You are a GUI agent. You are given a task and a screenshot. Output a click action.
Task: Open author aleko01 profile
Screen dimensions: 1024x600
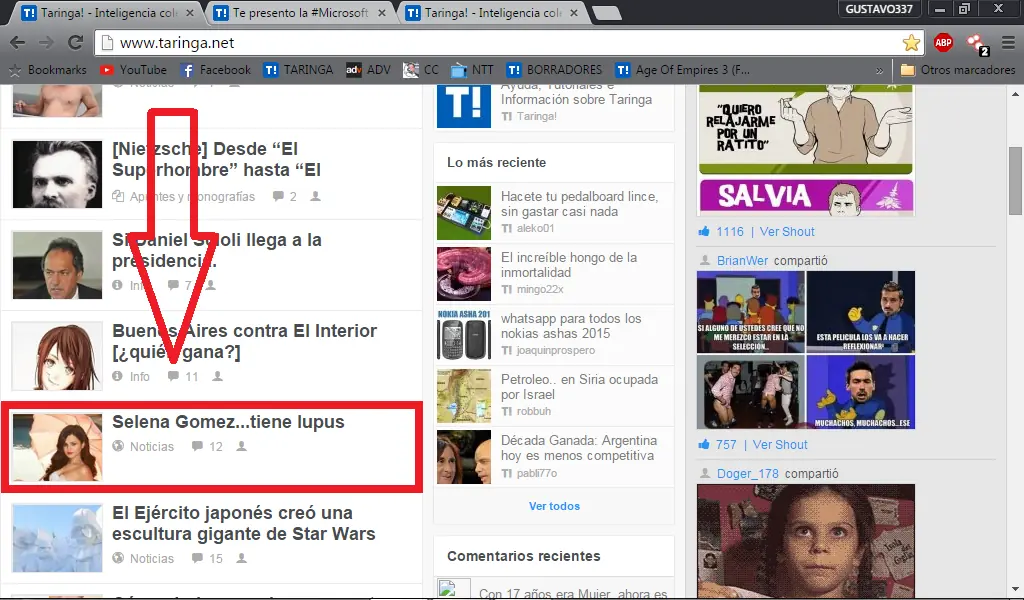tap(536, 229)
